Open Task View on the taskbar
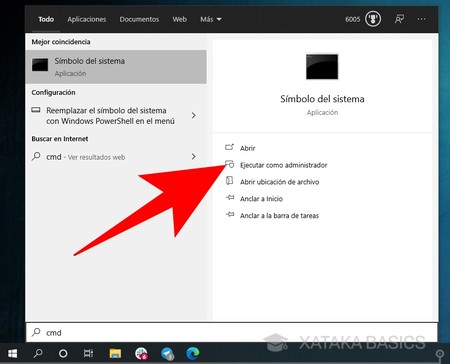 click(88, 353)
